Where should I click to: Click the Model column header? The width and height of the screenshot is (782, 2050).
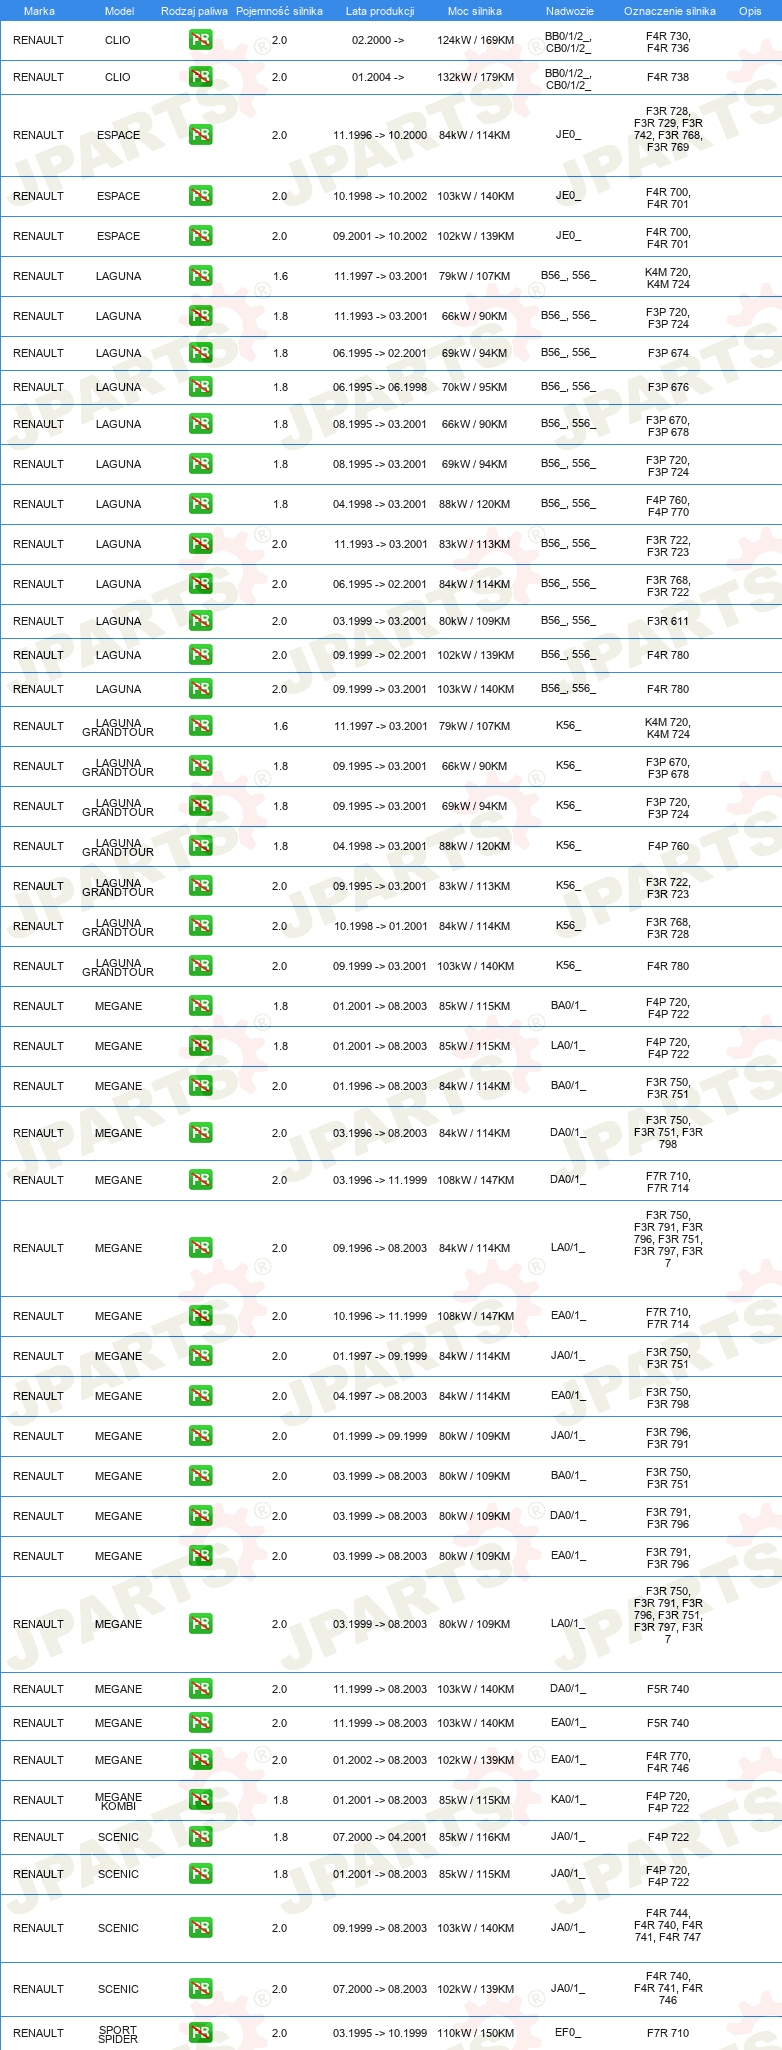(119, 11)
